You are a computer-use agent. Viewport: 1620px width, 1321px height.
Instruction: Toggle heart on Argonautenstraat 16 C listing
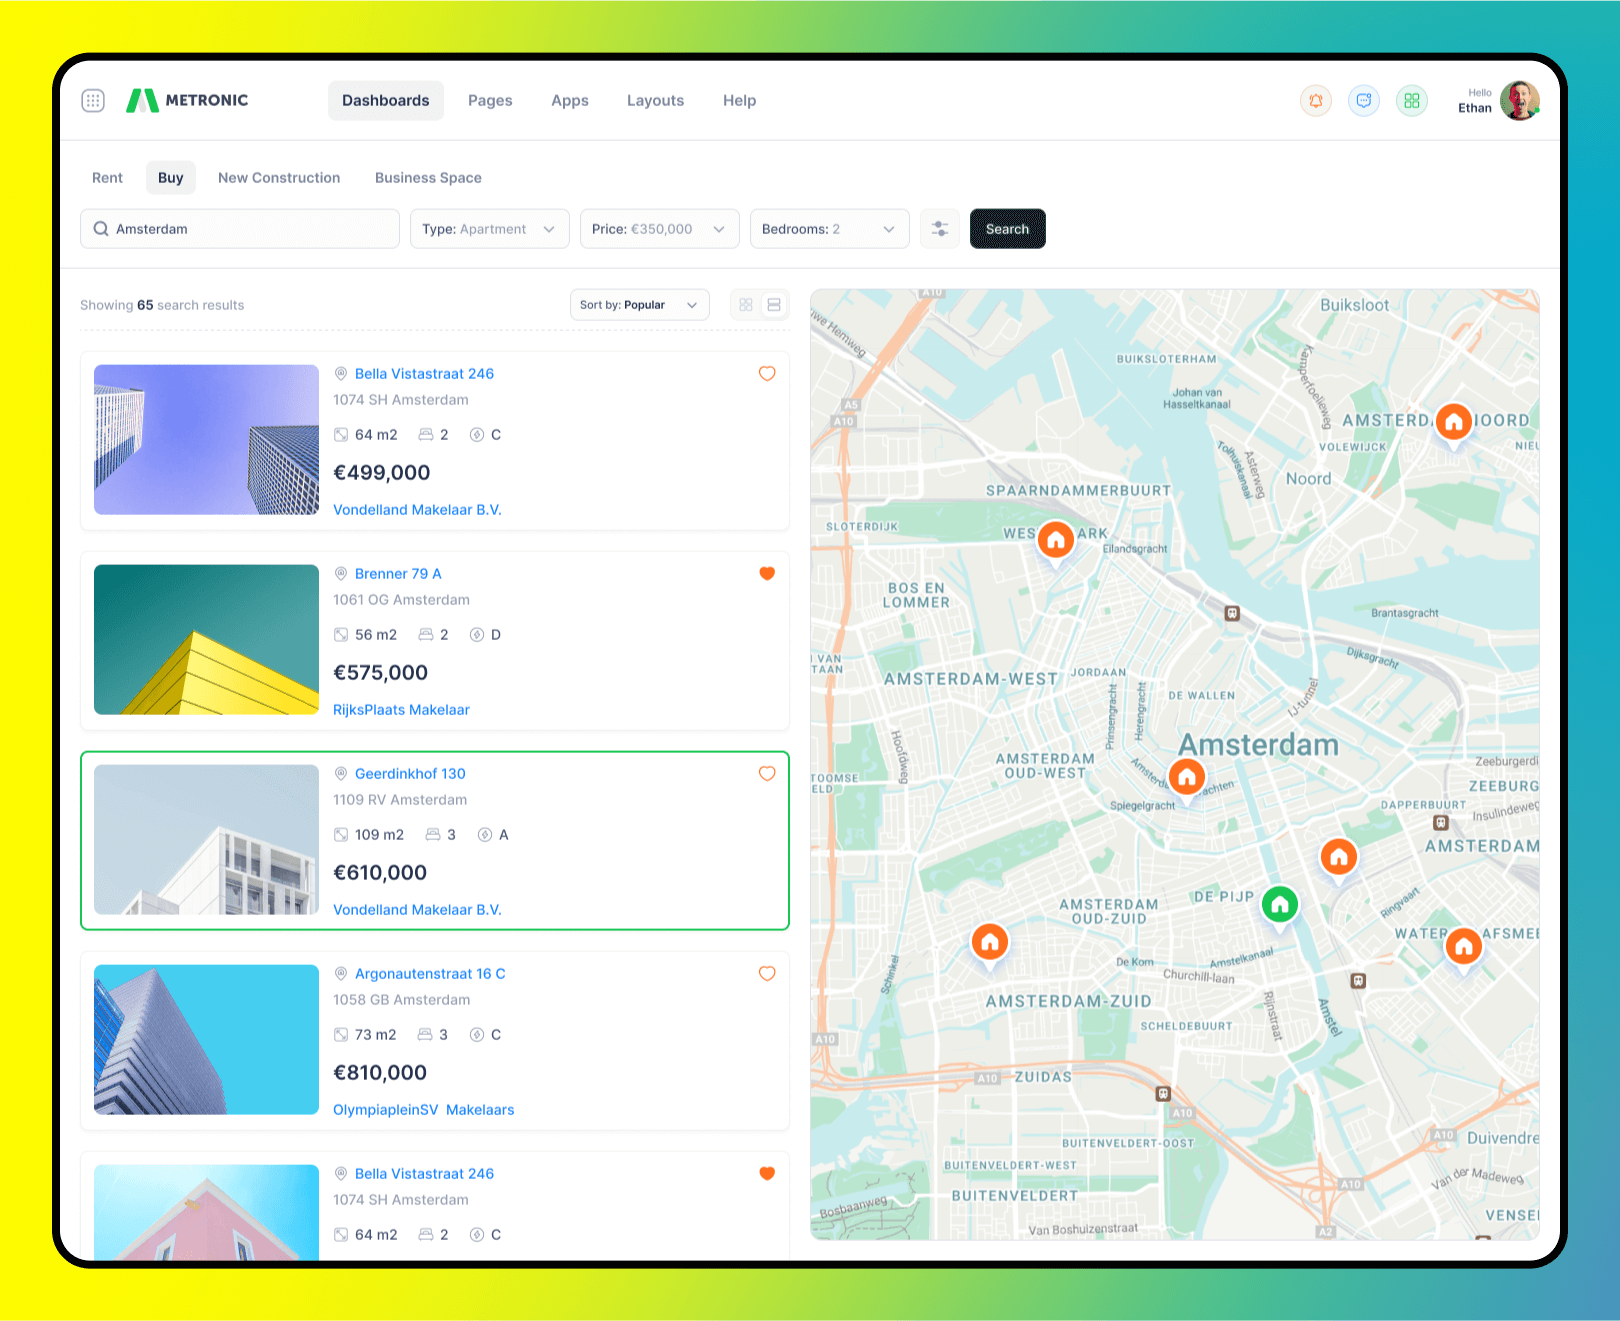pos(767,974)
